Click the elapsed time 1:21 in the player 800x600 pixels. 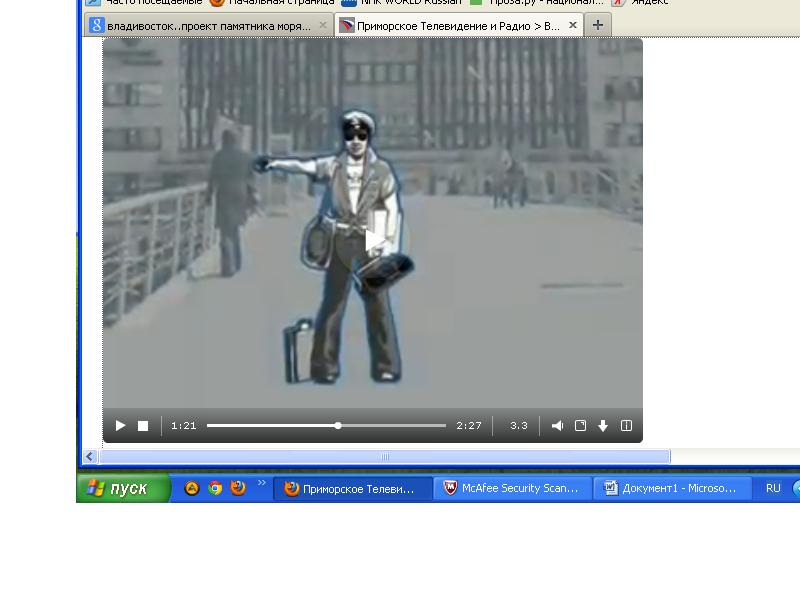(x=184, y=426)
